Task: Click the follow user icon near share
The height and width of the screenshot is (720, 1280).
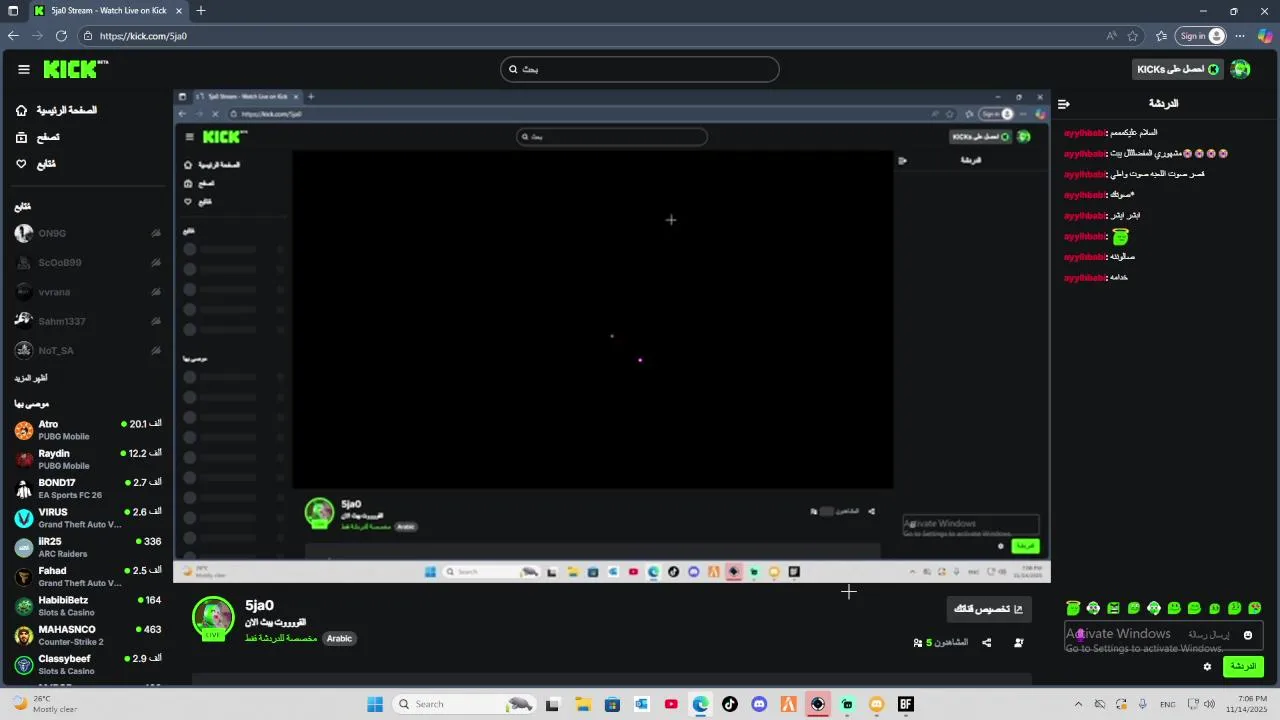Action: click(x=1018, y=643)
